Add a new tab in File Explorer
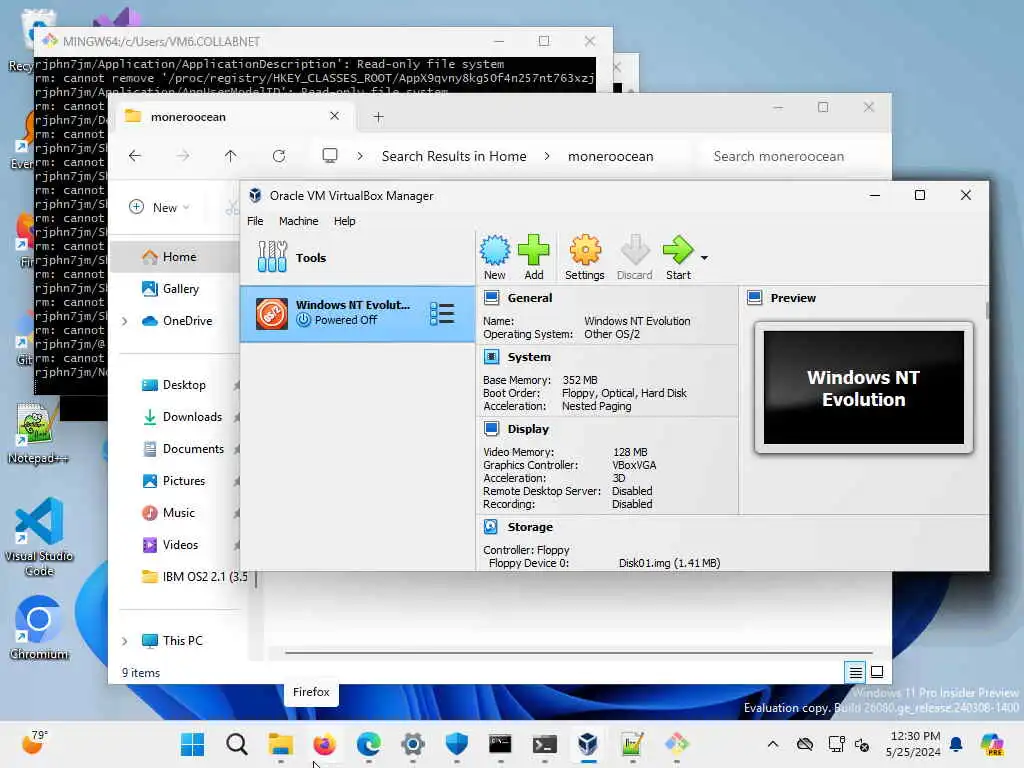Image resolution: width=1024 pixels, height=768 pixels. [378, 117]
